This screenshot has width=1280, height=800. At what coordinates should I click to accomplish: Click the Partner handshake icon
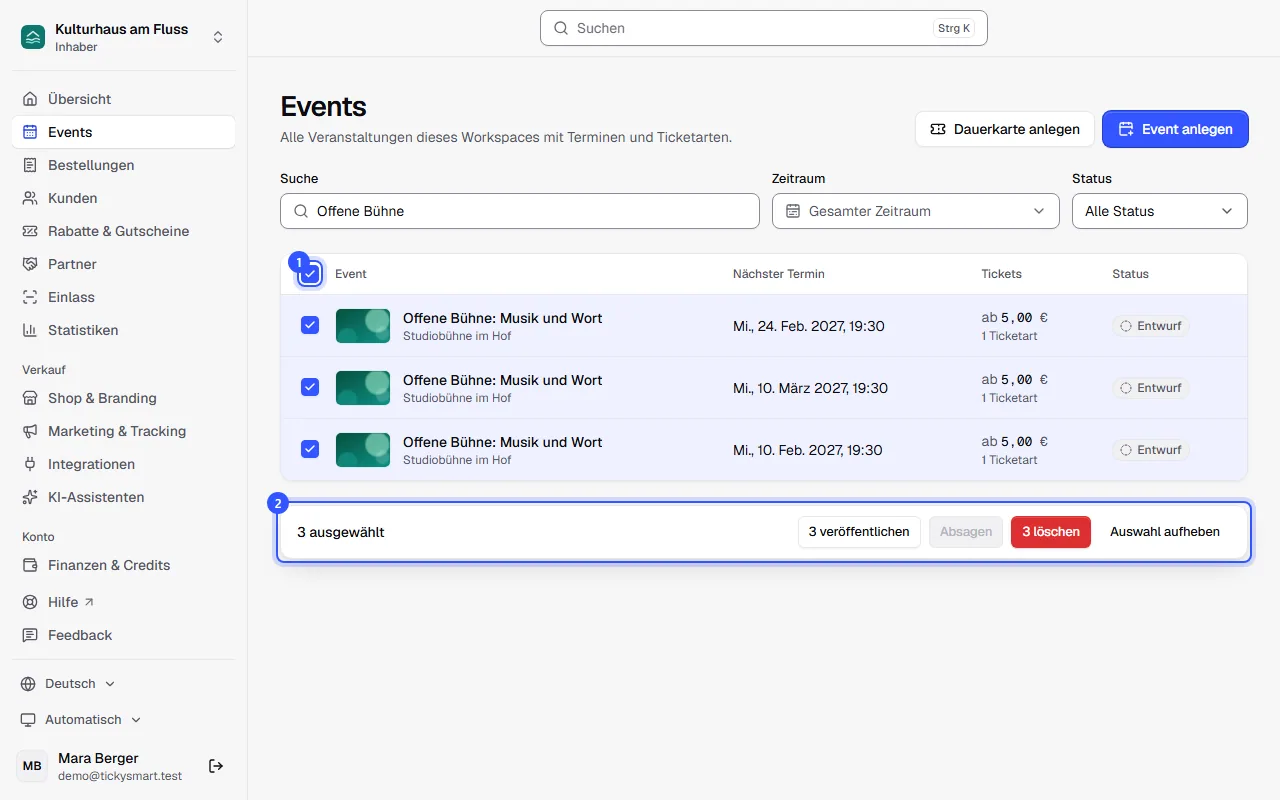30,264
